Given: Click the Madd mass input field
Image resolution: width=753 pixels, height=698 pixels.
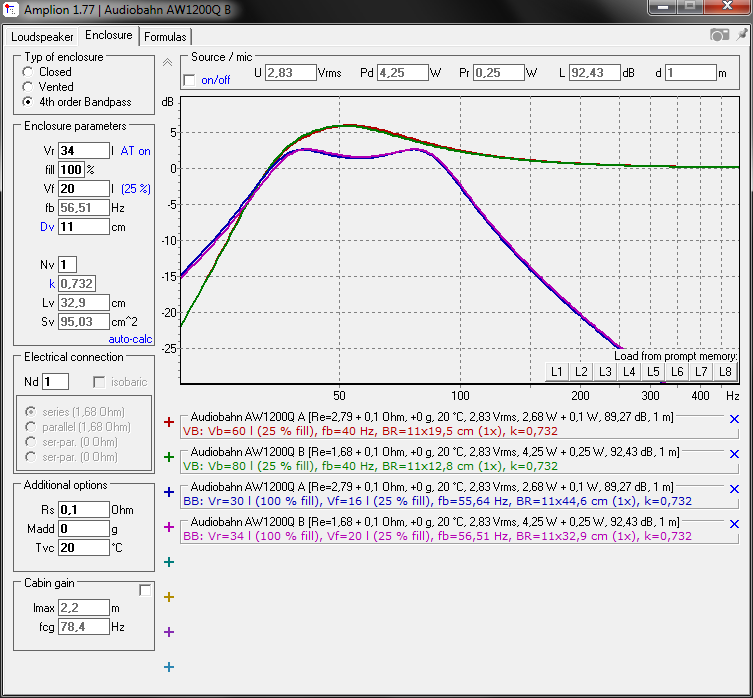Looking at the screenshot, I should coord(84,528).
